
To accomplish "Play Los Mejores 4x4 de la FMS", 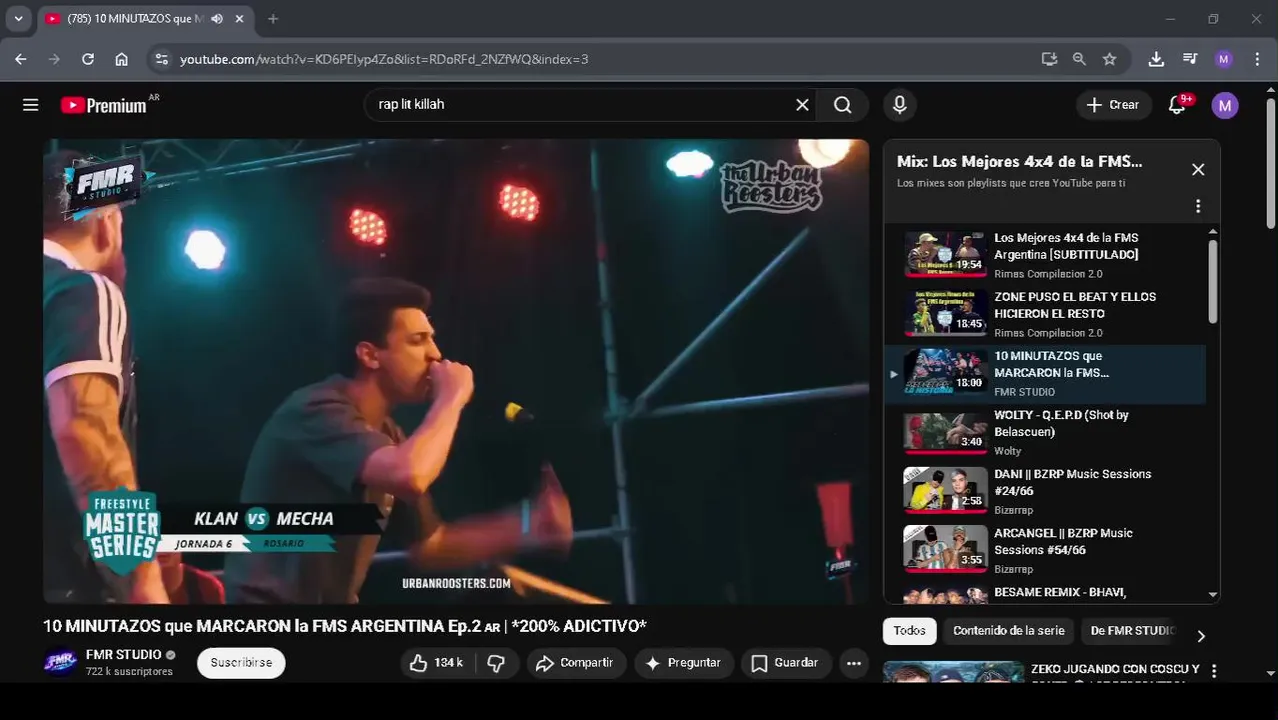I will [x=1045, y=255].
